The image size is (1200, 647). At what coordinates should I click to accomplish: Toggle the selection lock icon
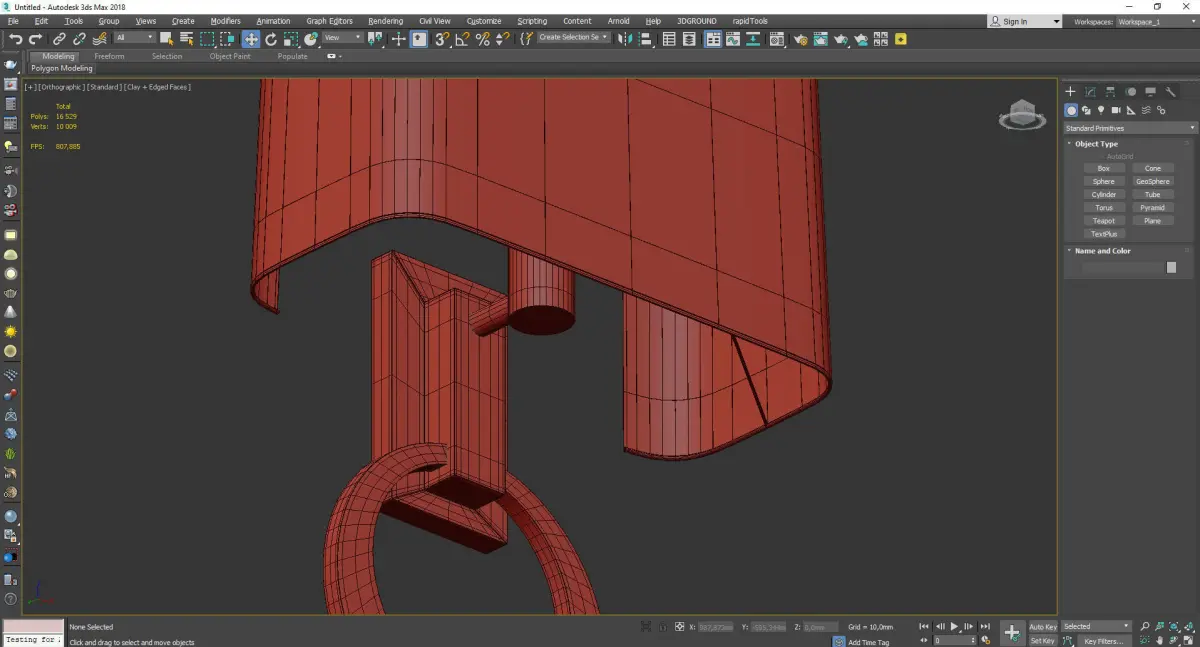tap(661, 627)
